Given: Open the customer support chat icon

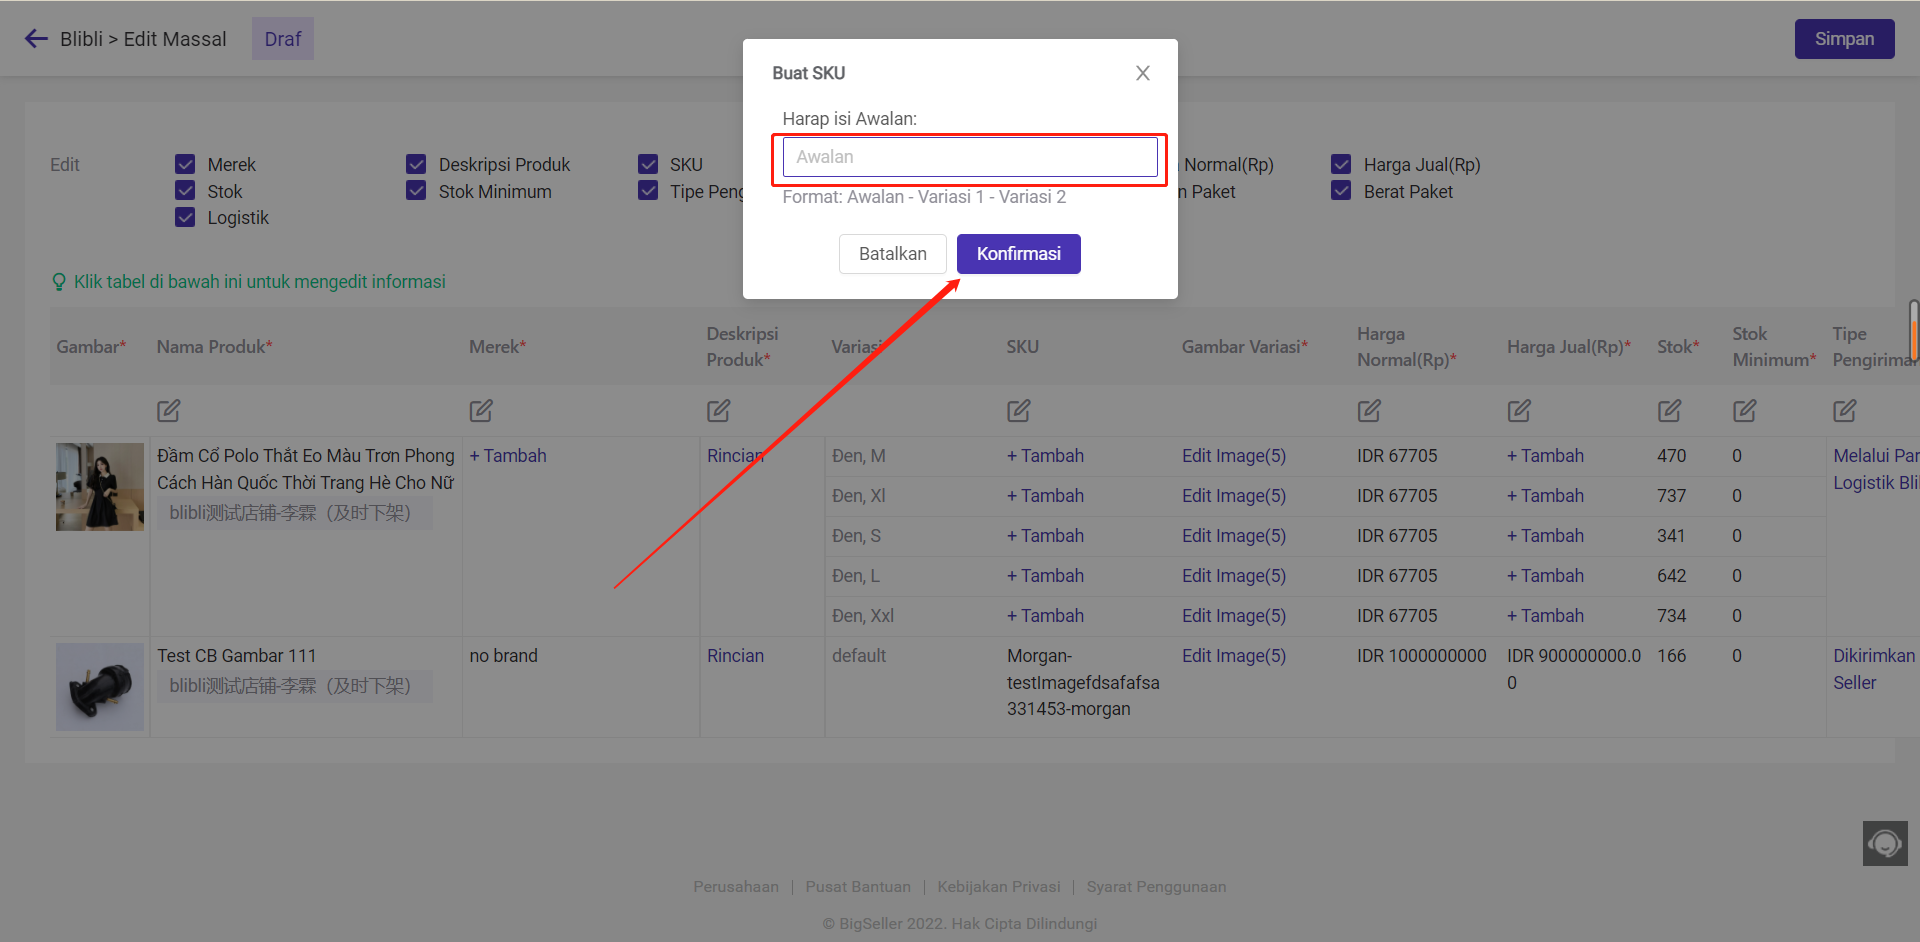Looking at the screenshot, I should [1885, 843].
